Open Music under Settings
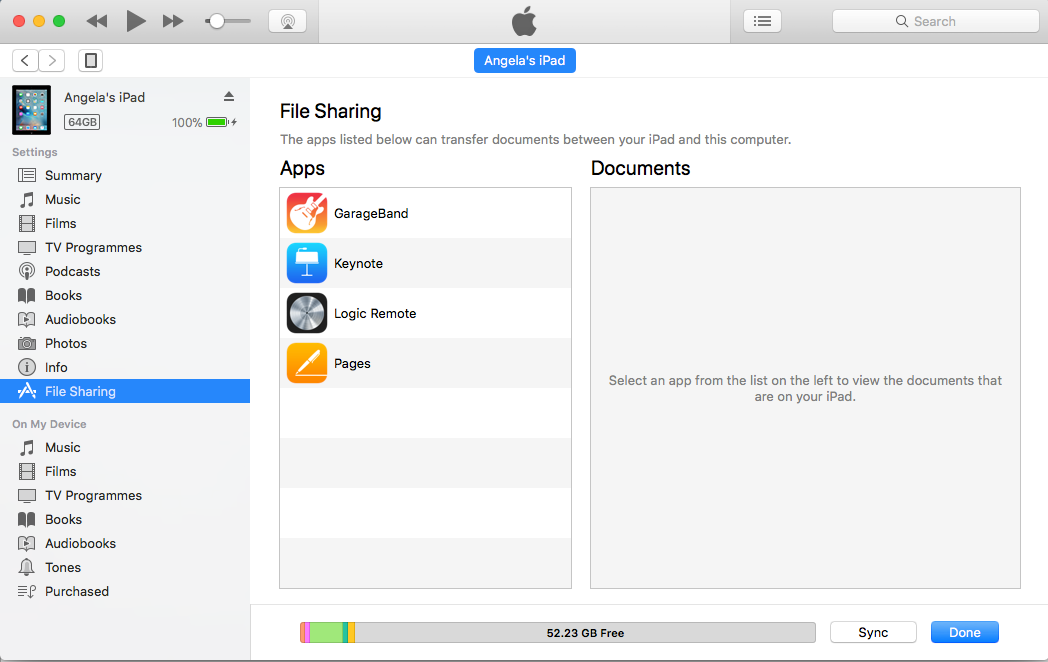Image resolution: width=1048 pixels, height=662 pixels. 125,199
